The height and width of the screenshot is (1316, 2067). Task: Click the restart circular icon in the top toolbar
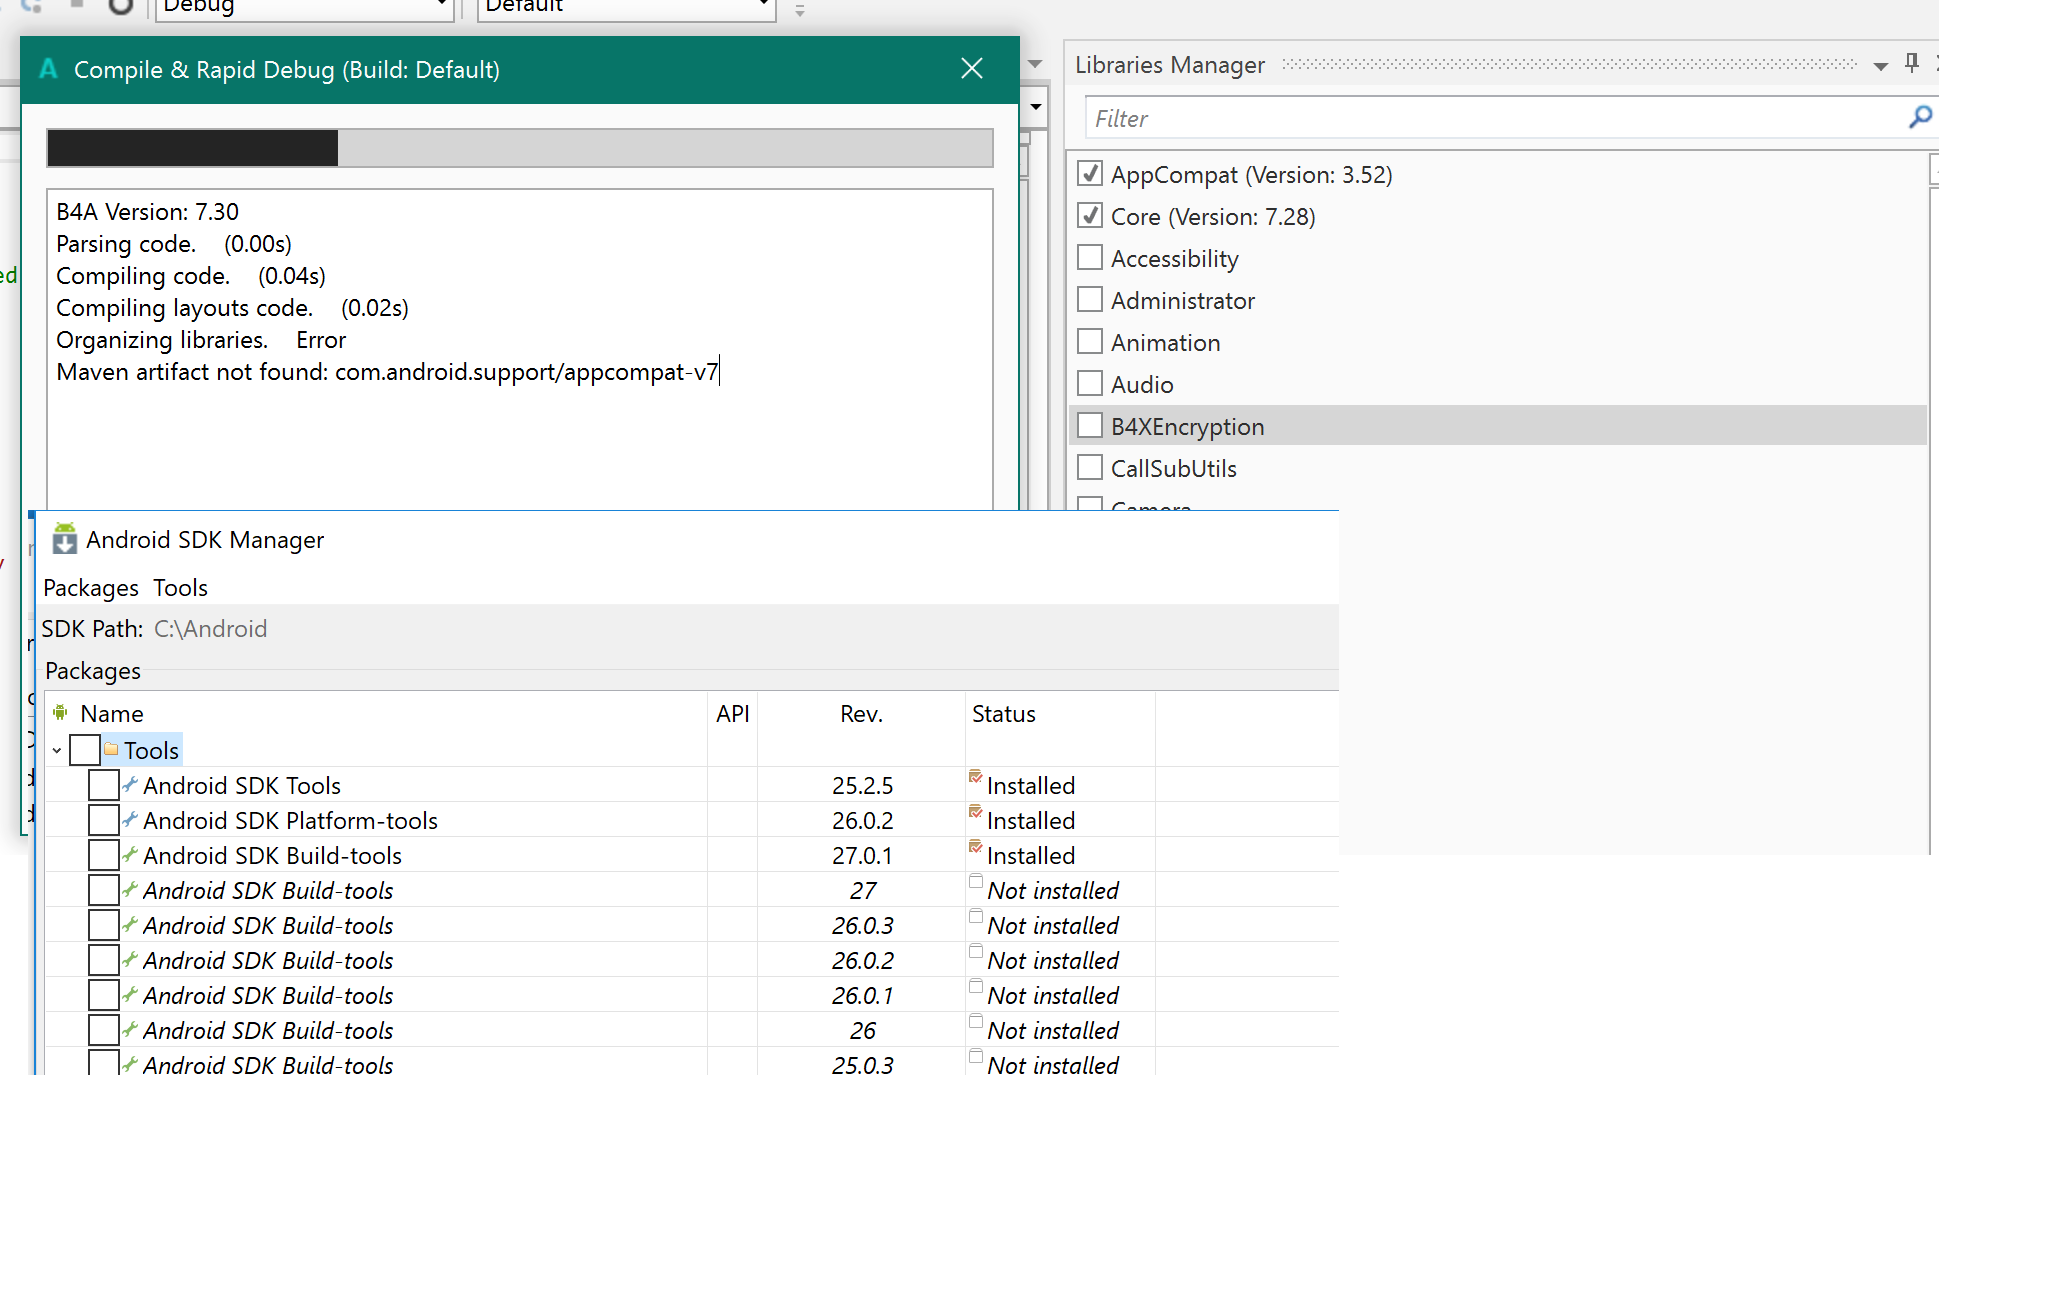(120, 7)
